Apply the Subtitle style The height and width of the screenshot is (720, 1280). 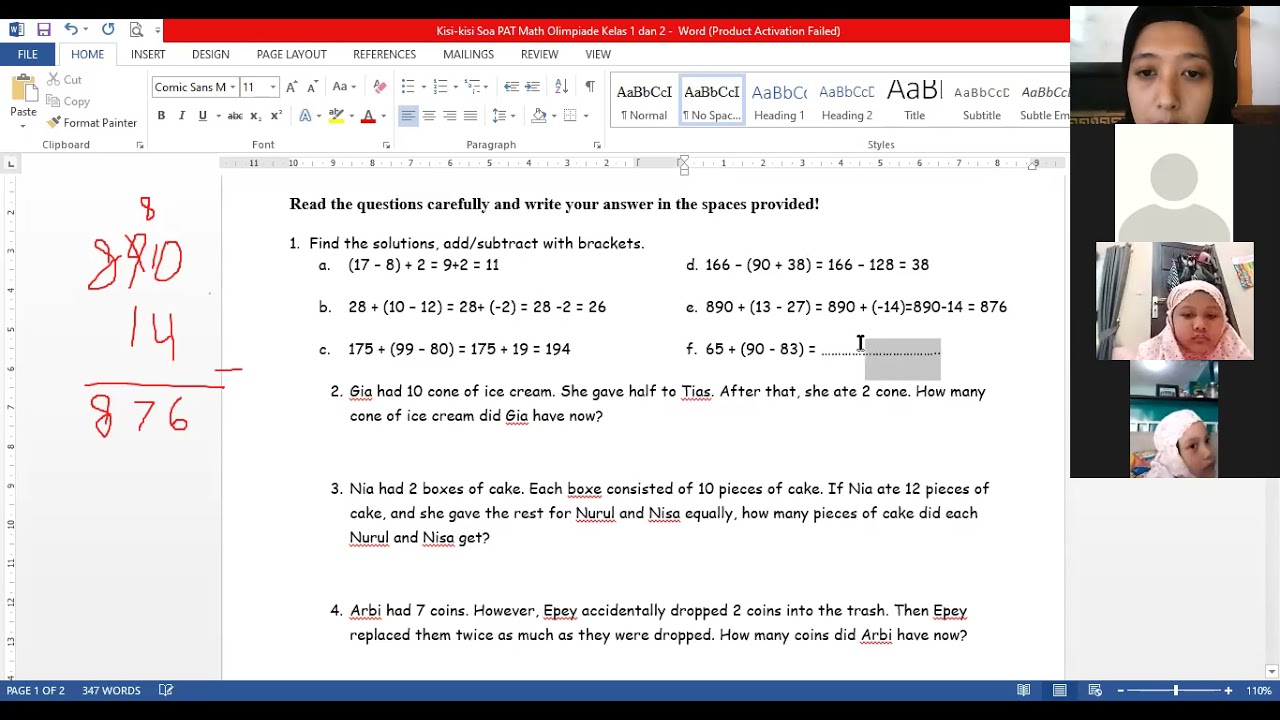[x=982, y=101]
